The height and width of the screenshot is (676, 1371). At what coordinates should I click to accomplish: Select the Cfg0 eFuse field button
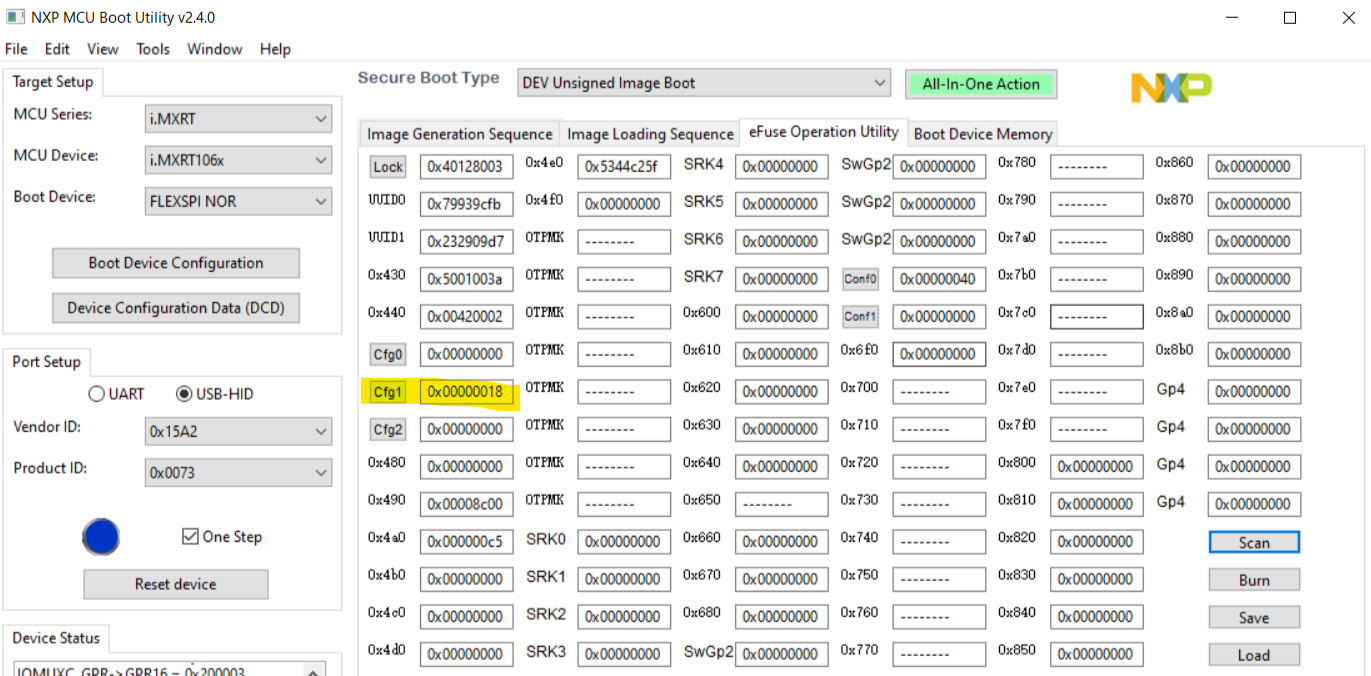(x=387, y=353)
